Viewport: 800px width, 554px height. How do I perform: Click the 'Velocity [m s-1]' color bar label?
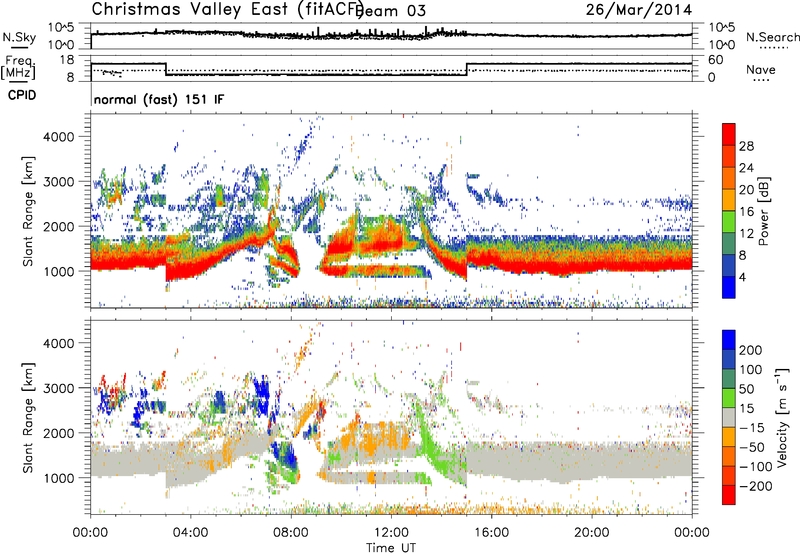click(x=782, y=417)
